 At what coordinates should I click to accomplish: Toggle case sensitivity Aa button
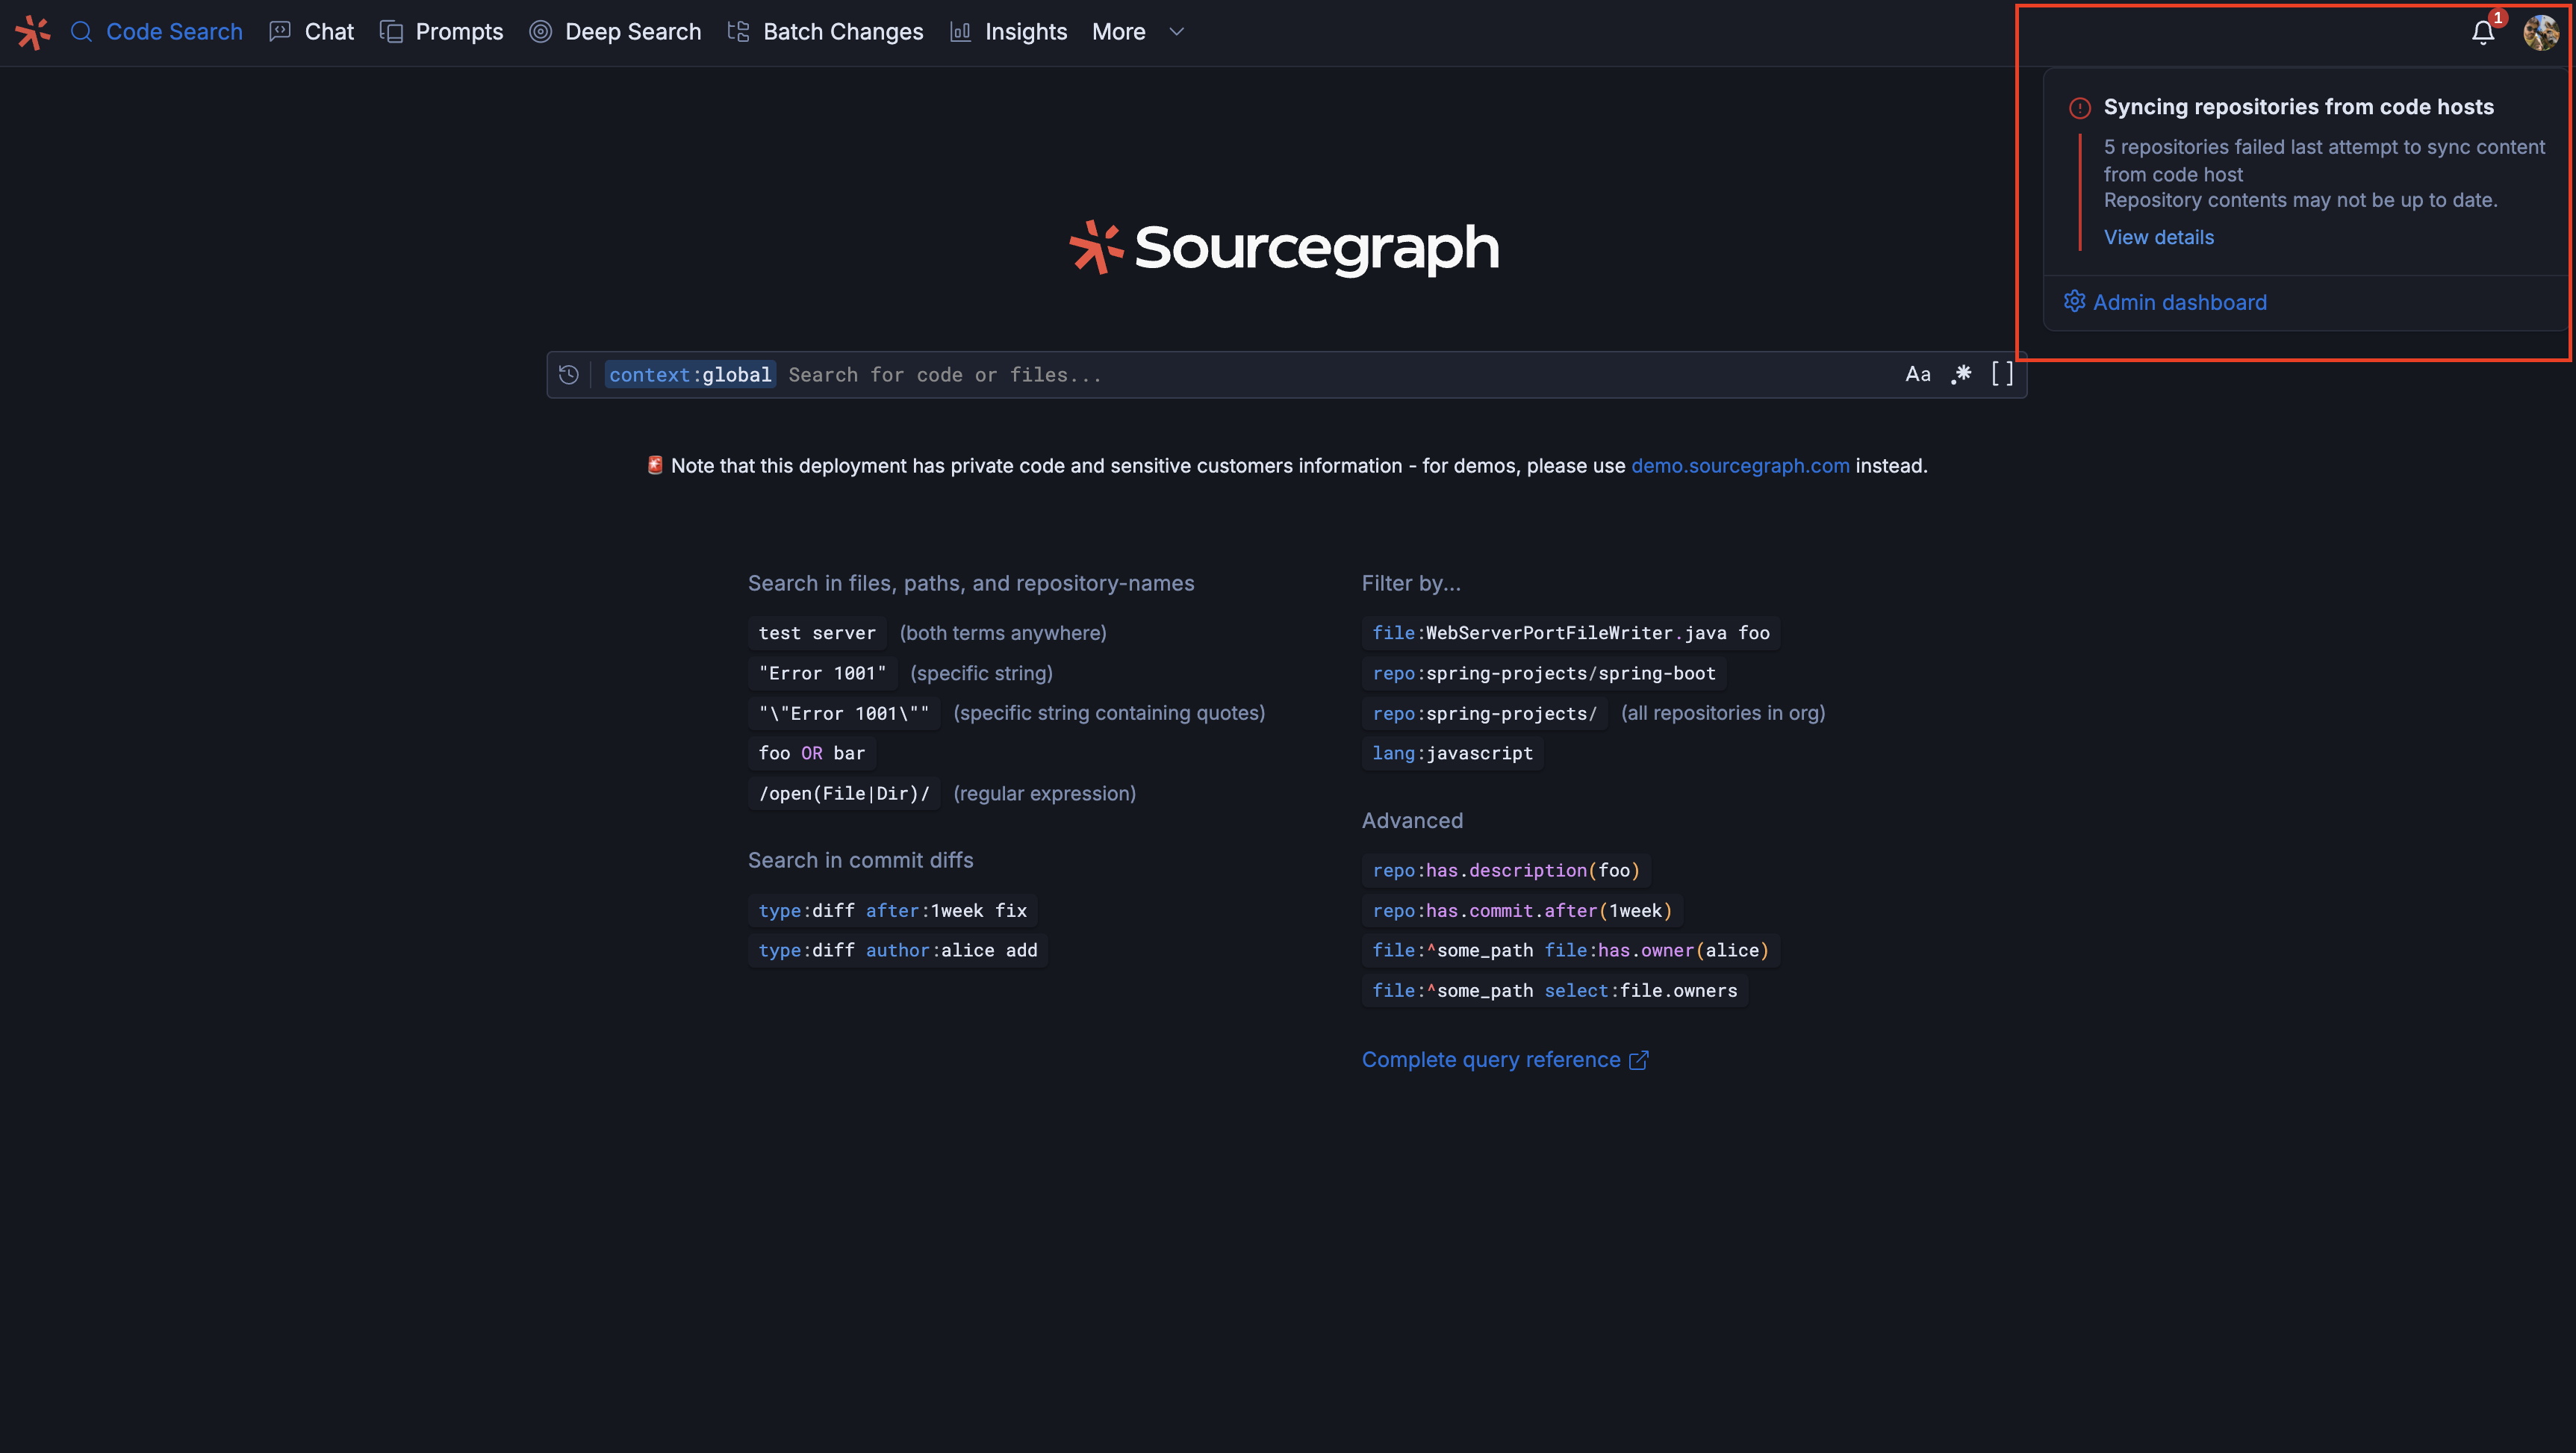pos(1917,375)
